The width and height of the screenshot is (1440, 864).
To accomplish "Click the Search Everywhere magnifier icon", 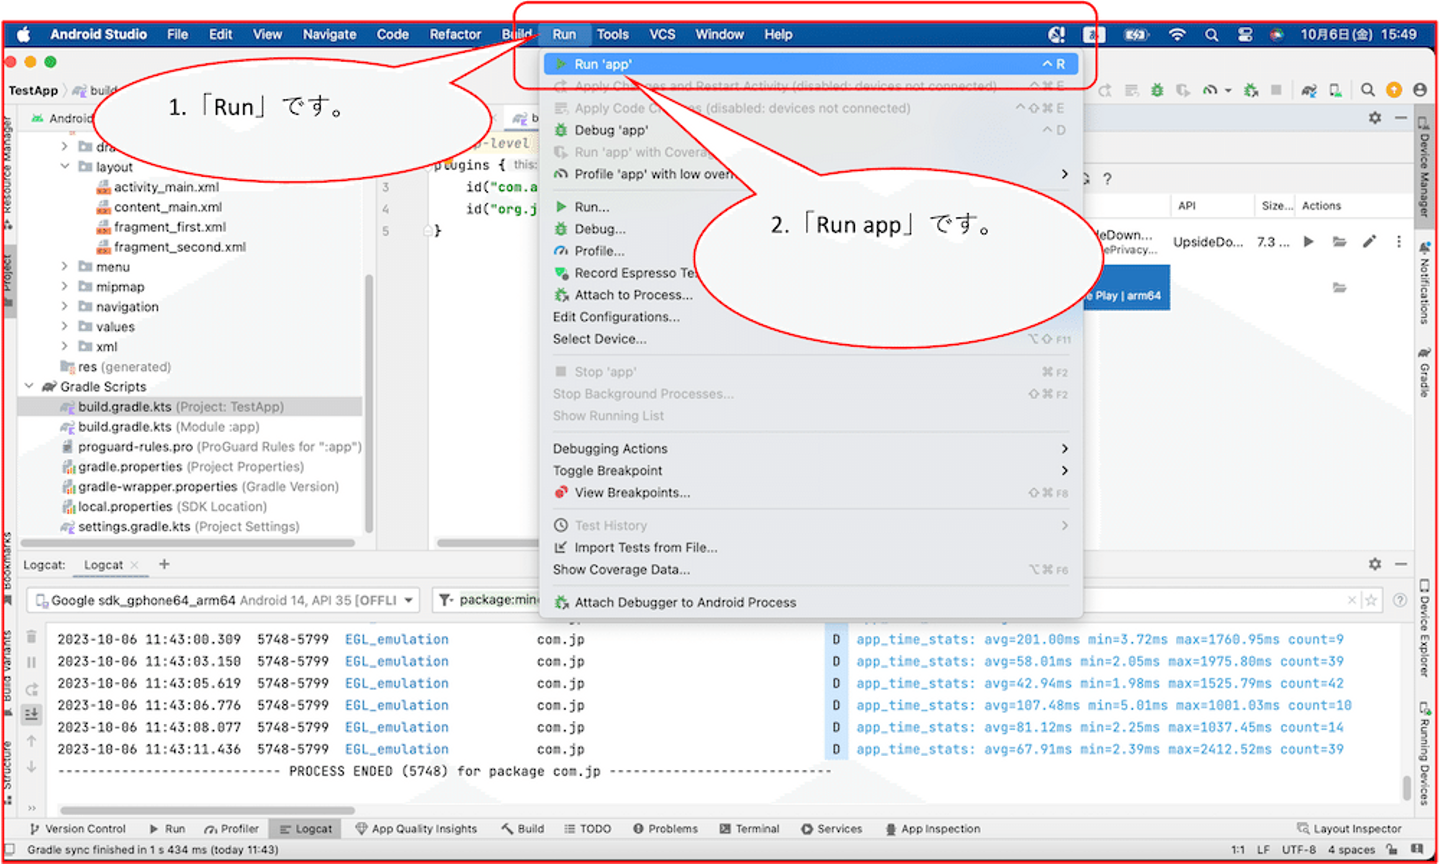I will click(x=1367, y=90).
